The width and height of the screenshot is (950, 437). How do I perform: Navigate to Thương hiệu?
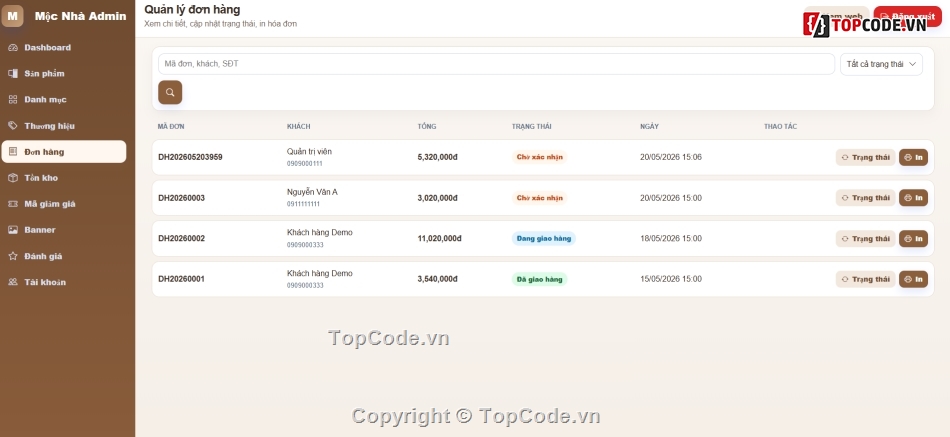point(64,125)
